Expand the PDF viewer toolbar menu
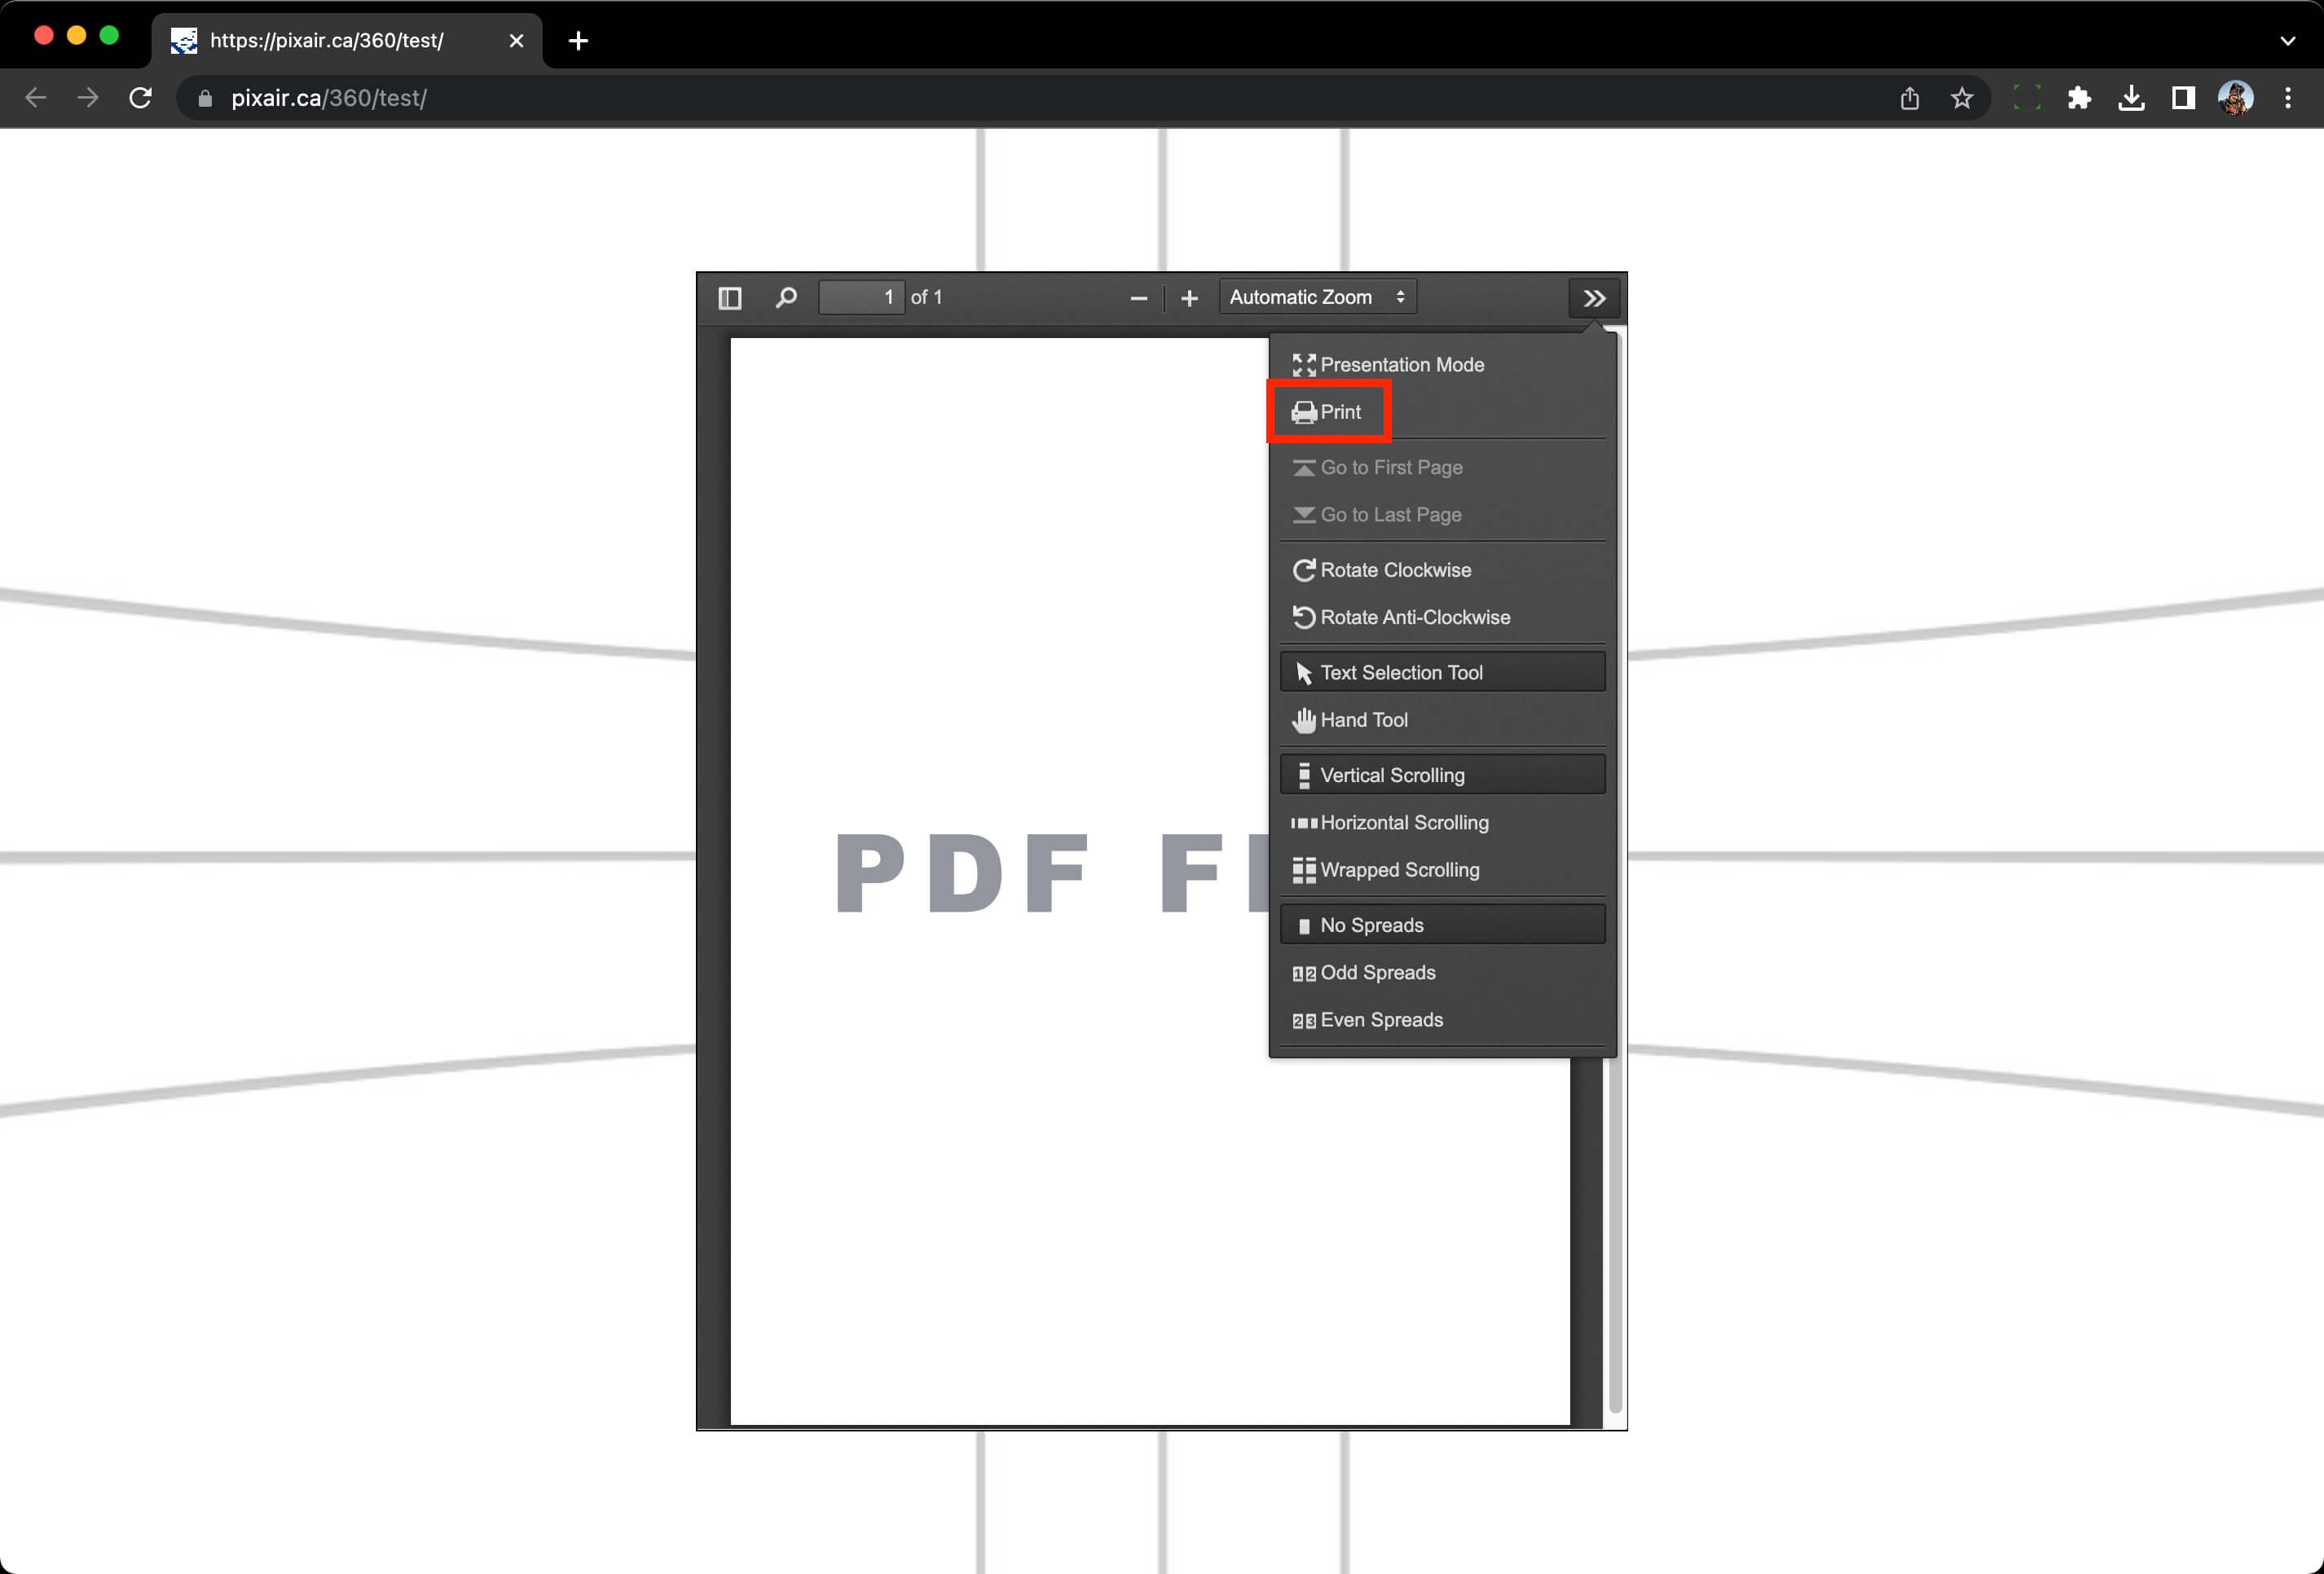This screenshot has width=2324, height=1574. pos(1593,297)
